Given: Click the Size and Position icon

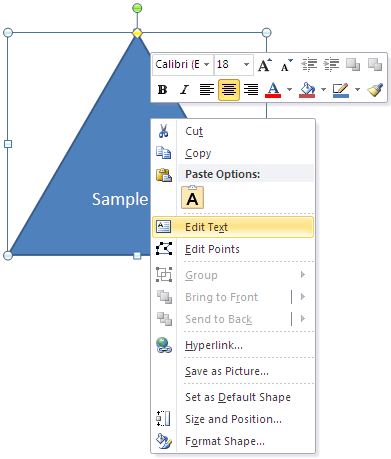Looking at the screenshot, I should pyautogui.click(x=163, y=419).
